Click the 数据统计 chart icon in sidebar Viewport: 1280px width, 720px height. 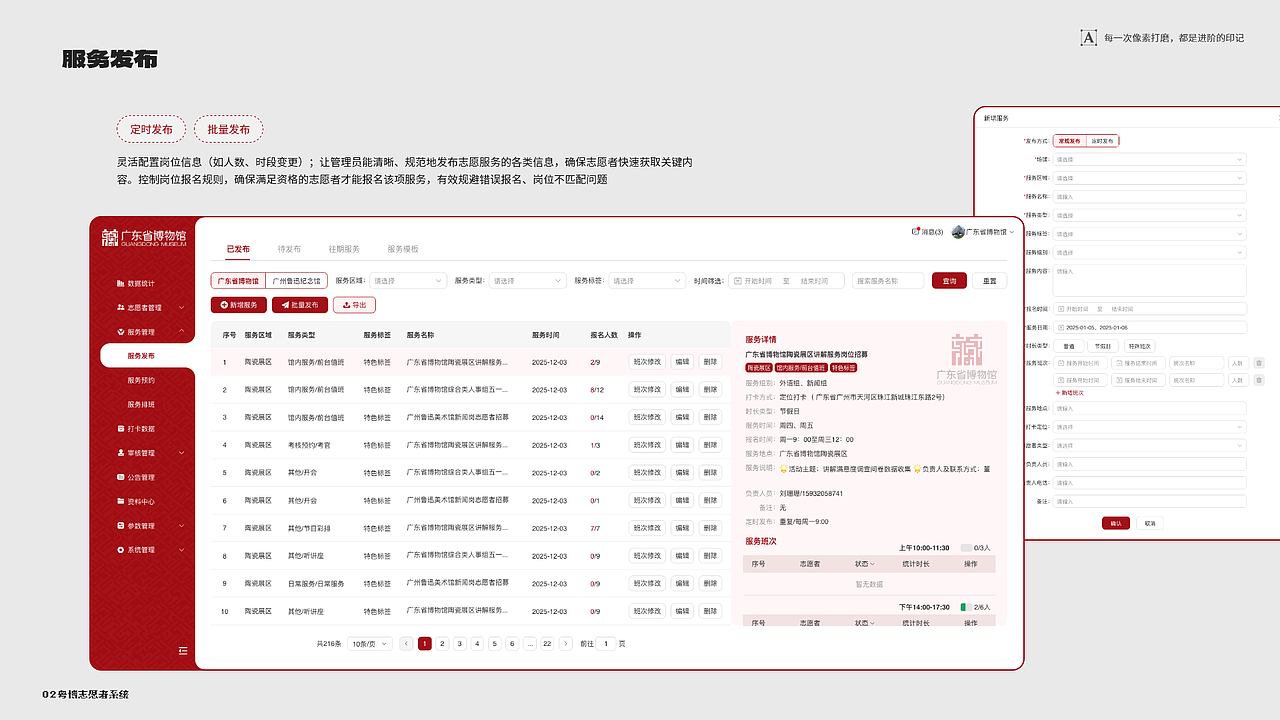(120, 283)
